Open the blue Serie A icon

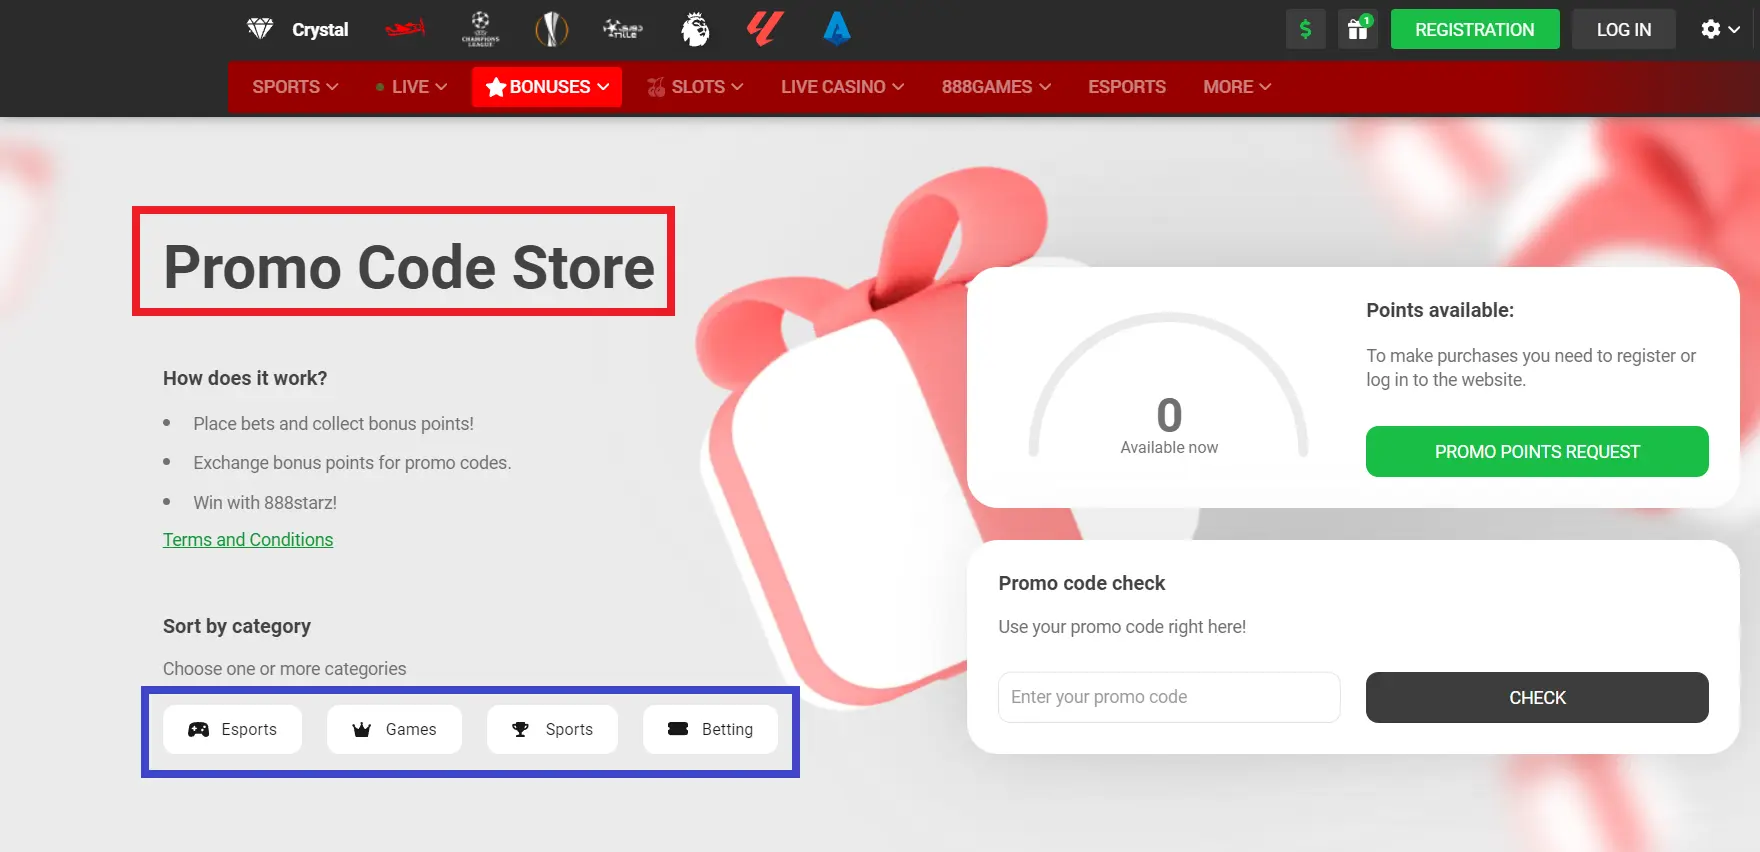(x=837, y=29)
